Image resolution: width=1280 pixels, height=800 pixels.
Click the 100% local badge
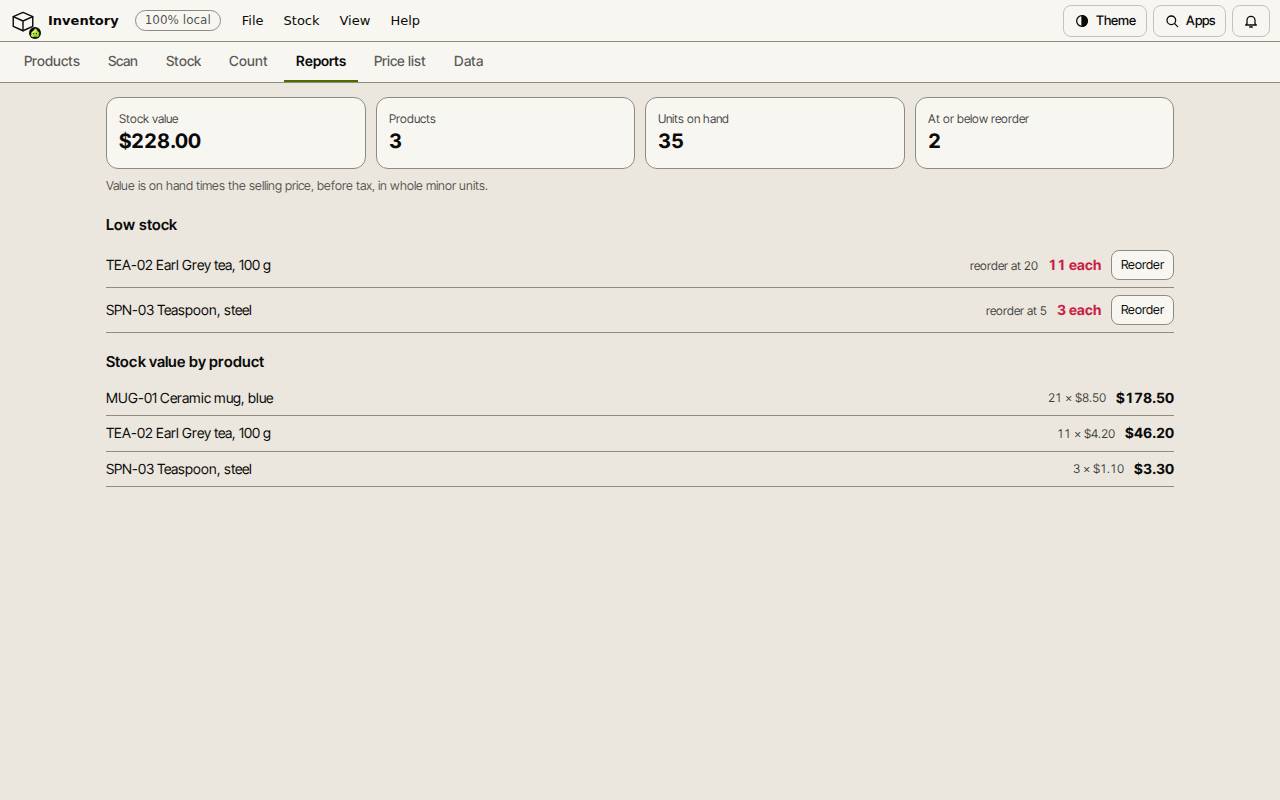click(178, 20)
